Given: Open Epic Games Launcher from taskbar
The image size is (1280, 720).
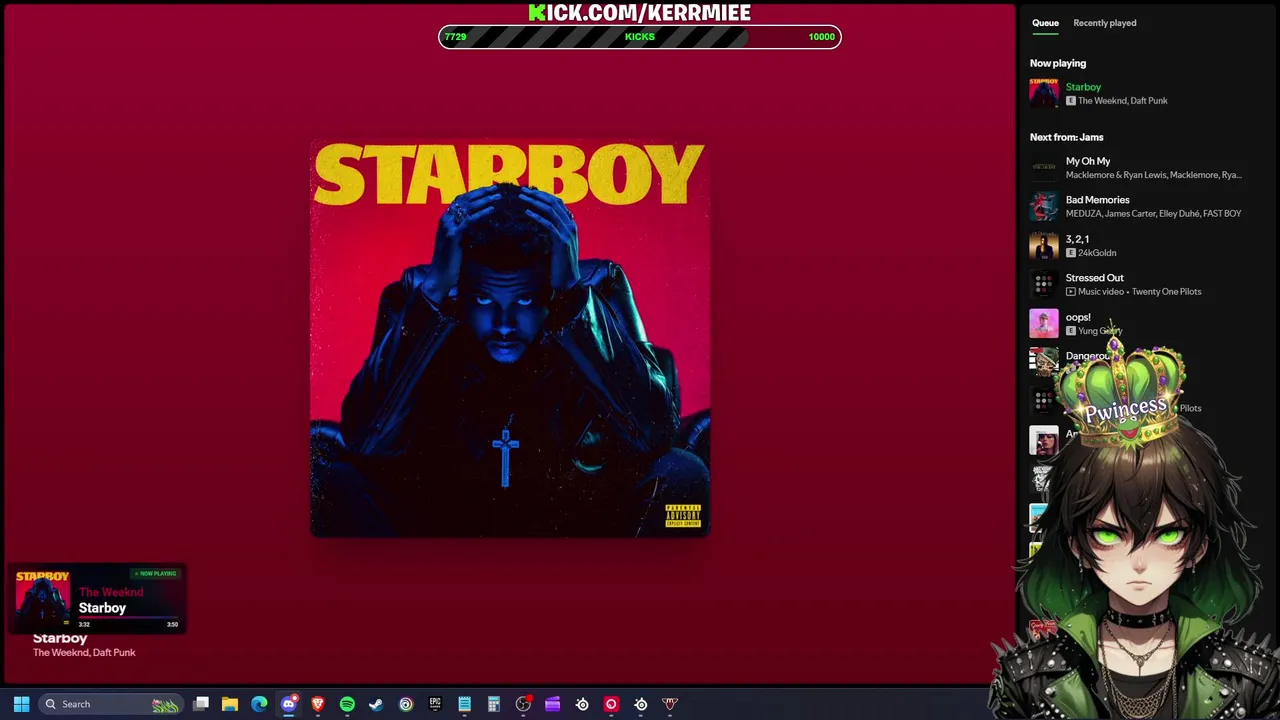Looking at the screenshot, I should click(435, 704).
